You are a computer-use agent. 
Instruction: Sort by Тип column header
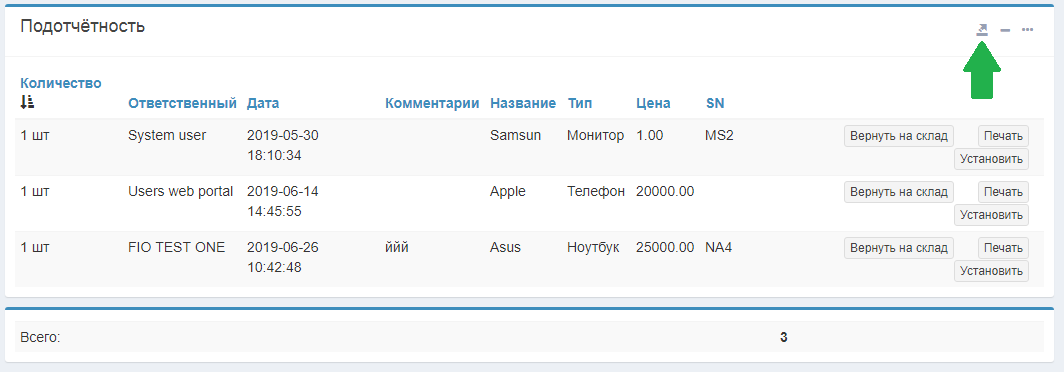coord(580,103)
